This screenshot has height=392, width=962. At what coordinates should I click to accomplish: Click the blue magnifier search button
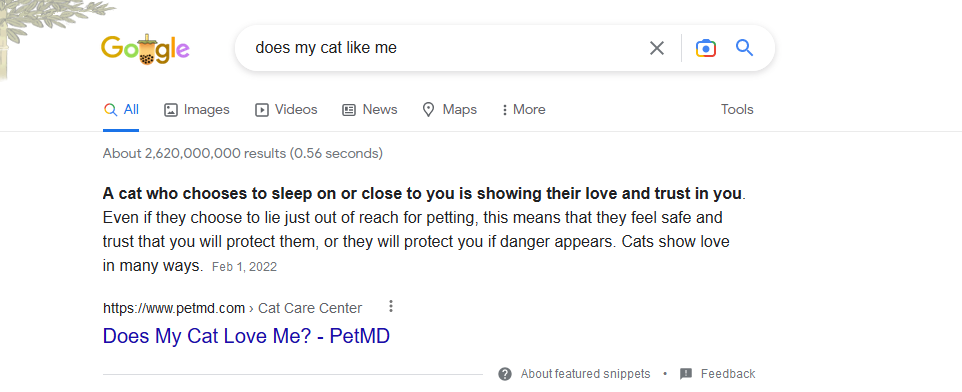[x=744, y=47]
